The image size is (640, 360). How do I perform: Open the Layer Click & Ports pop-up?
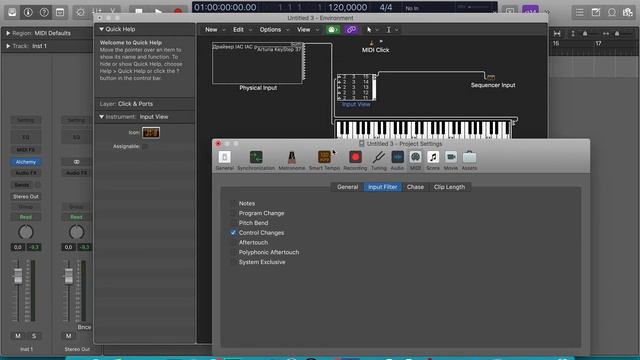click(x=135, y=104)
